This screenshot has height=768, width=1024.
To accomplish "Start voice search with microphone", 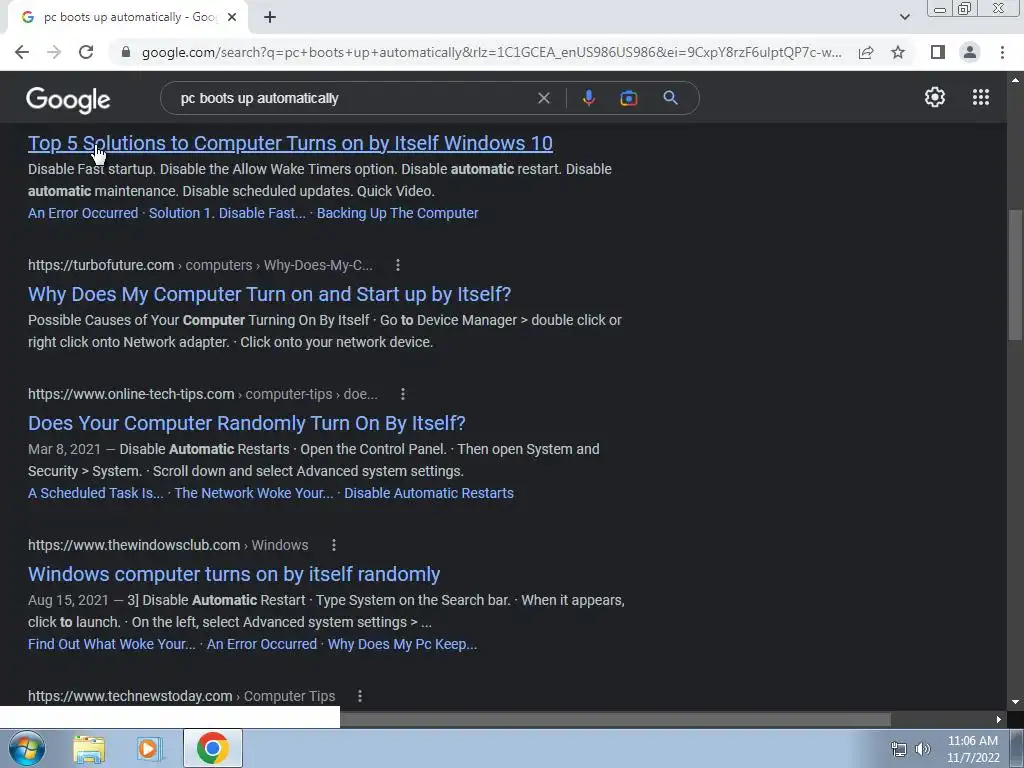I will [x=588, y=98].
